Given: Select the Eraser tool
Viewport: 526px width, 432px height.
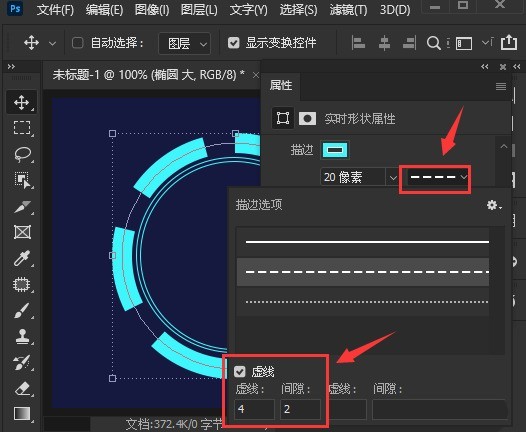Looking at the screenshot, I should click(22, 389).
